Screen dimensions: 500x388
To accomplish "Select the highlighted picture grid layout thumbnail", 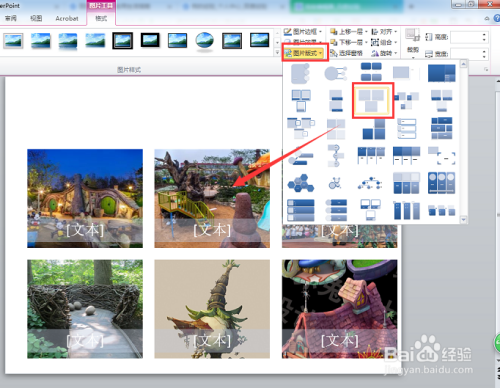I will point(373,101).
